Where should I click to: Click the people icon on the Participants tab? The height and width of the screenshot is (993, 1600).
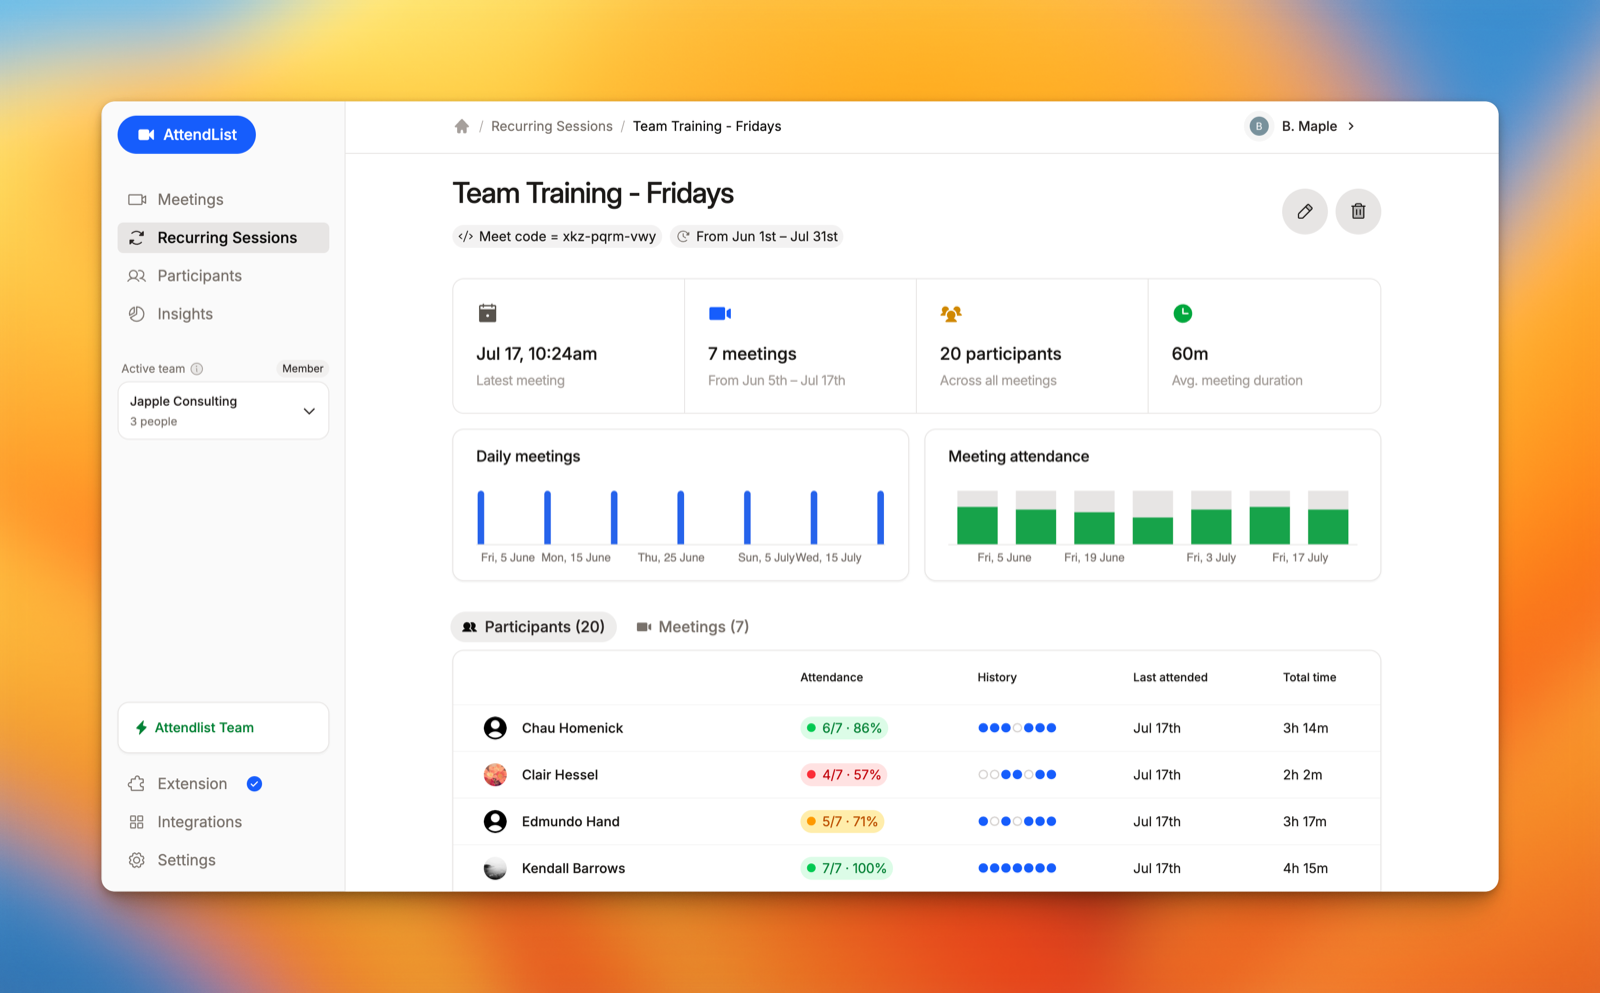(469, 627)
